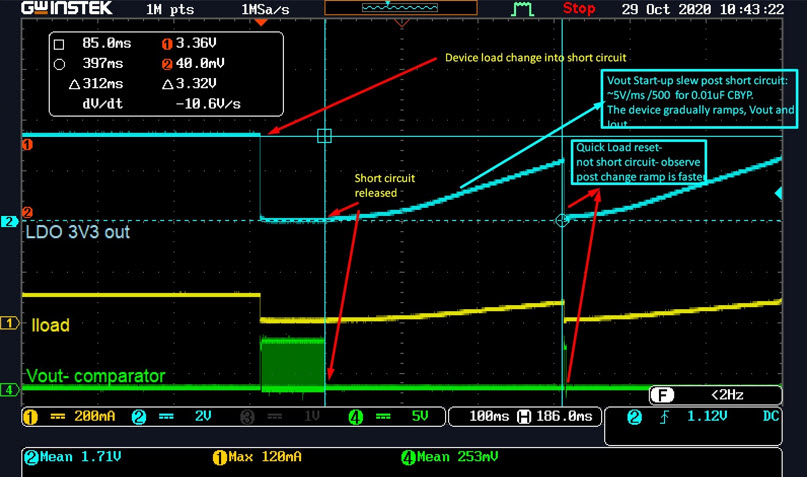
Task: Click the 1.12V trigger level value
Action: [707, 416]
